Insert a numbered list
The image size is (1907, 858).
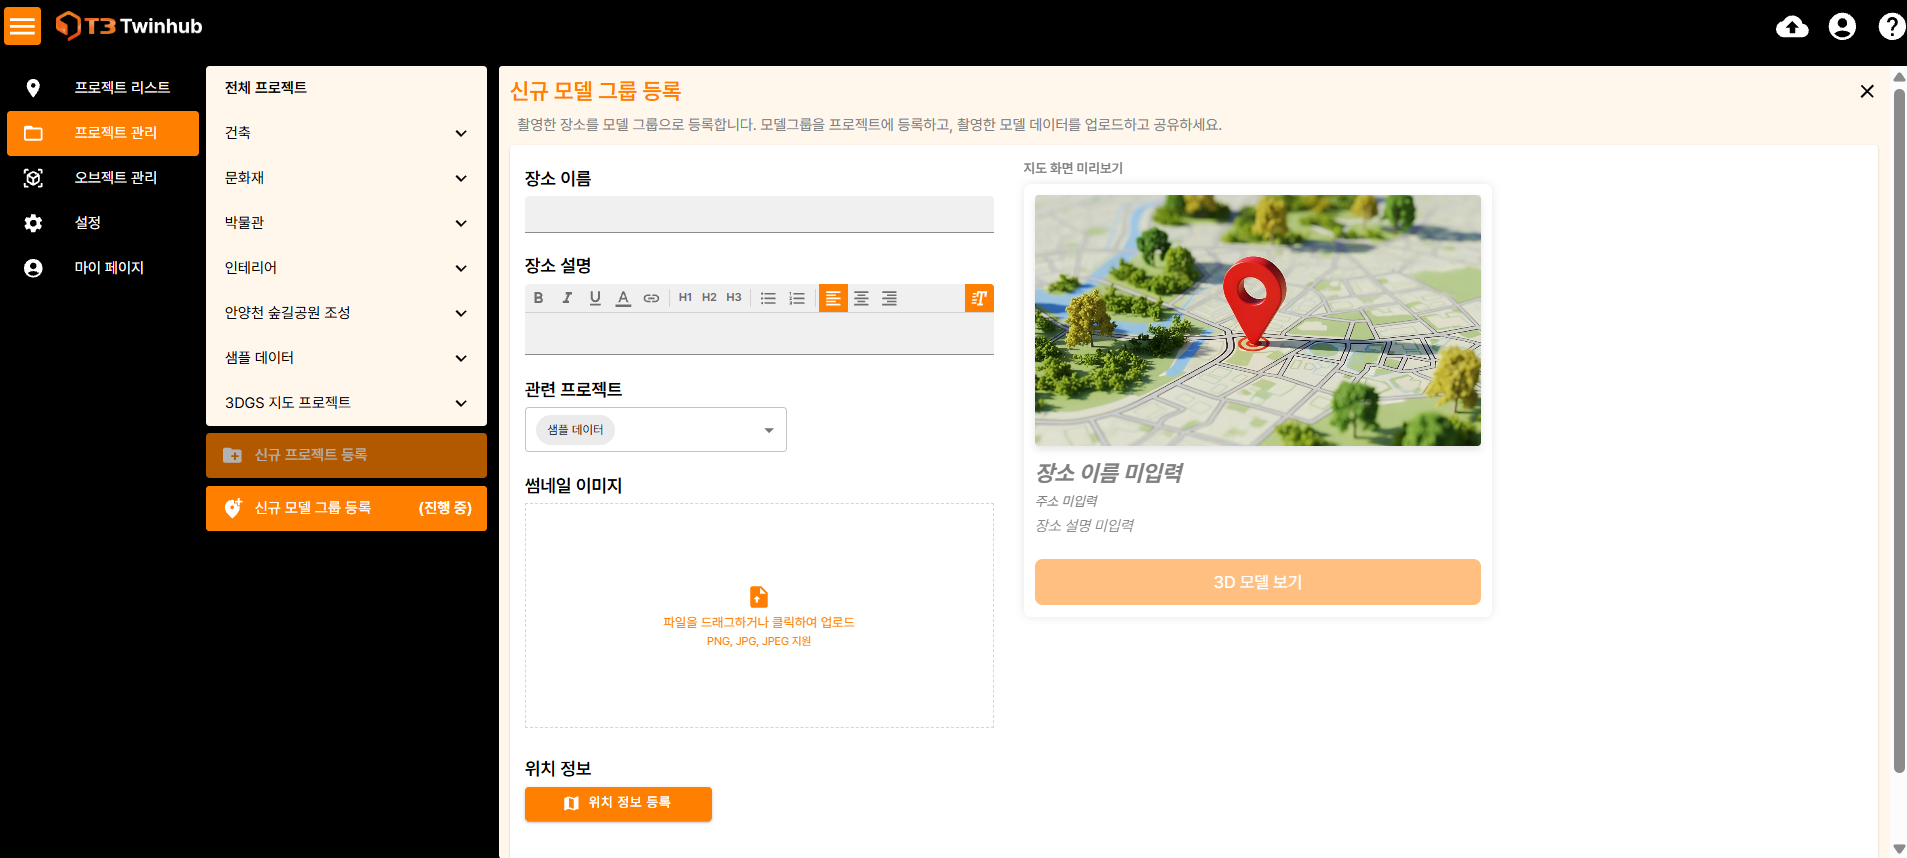coord(797,298)
